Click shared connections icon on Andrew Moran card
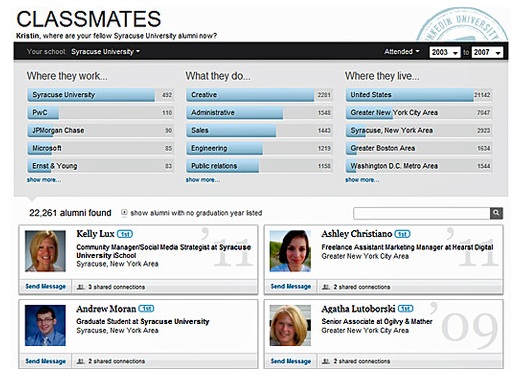 tap(80, 361)
